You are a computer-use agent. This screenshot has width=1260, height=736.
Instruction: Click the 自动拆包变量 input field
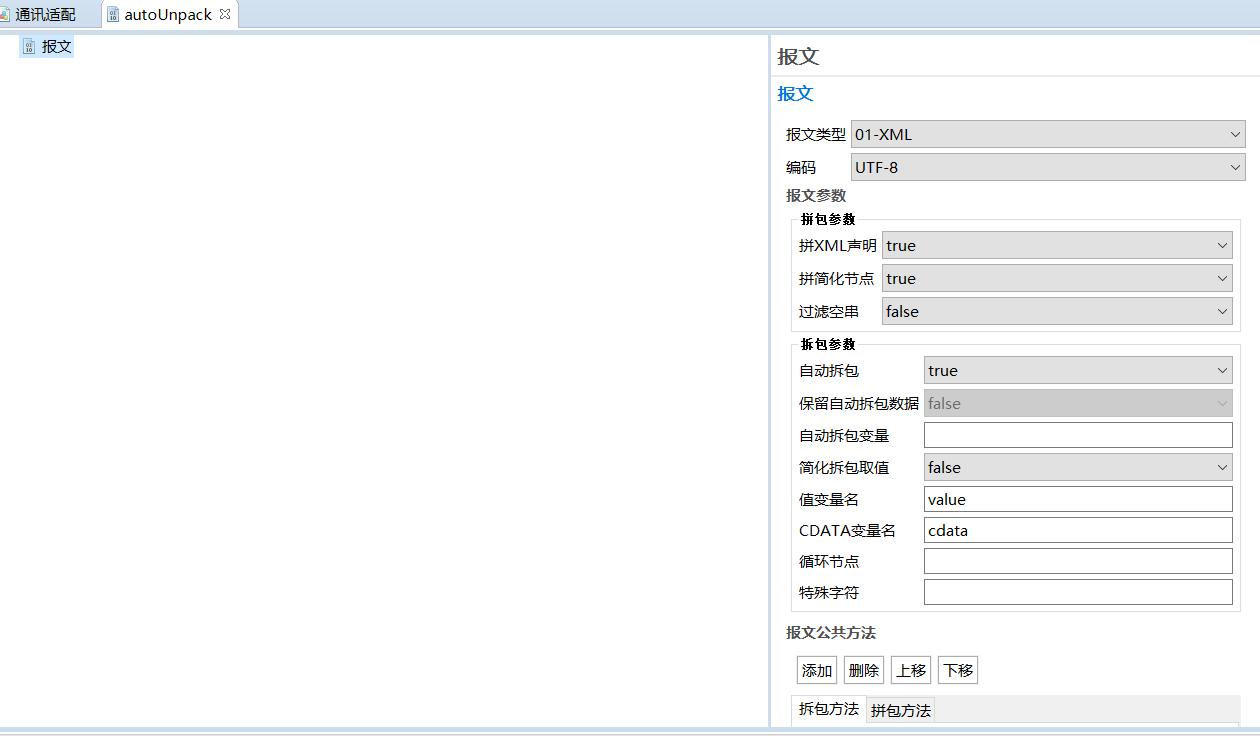[1077, 435]
